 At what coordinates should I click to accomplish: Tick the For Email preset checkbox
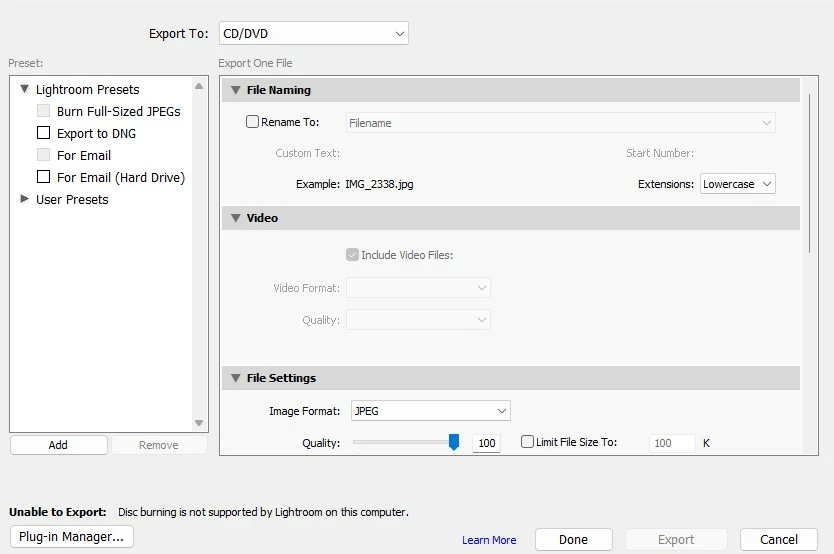click(44, 155)
